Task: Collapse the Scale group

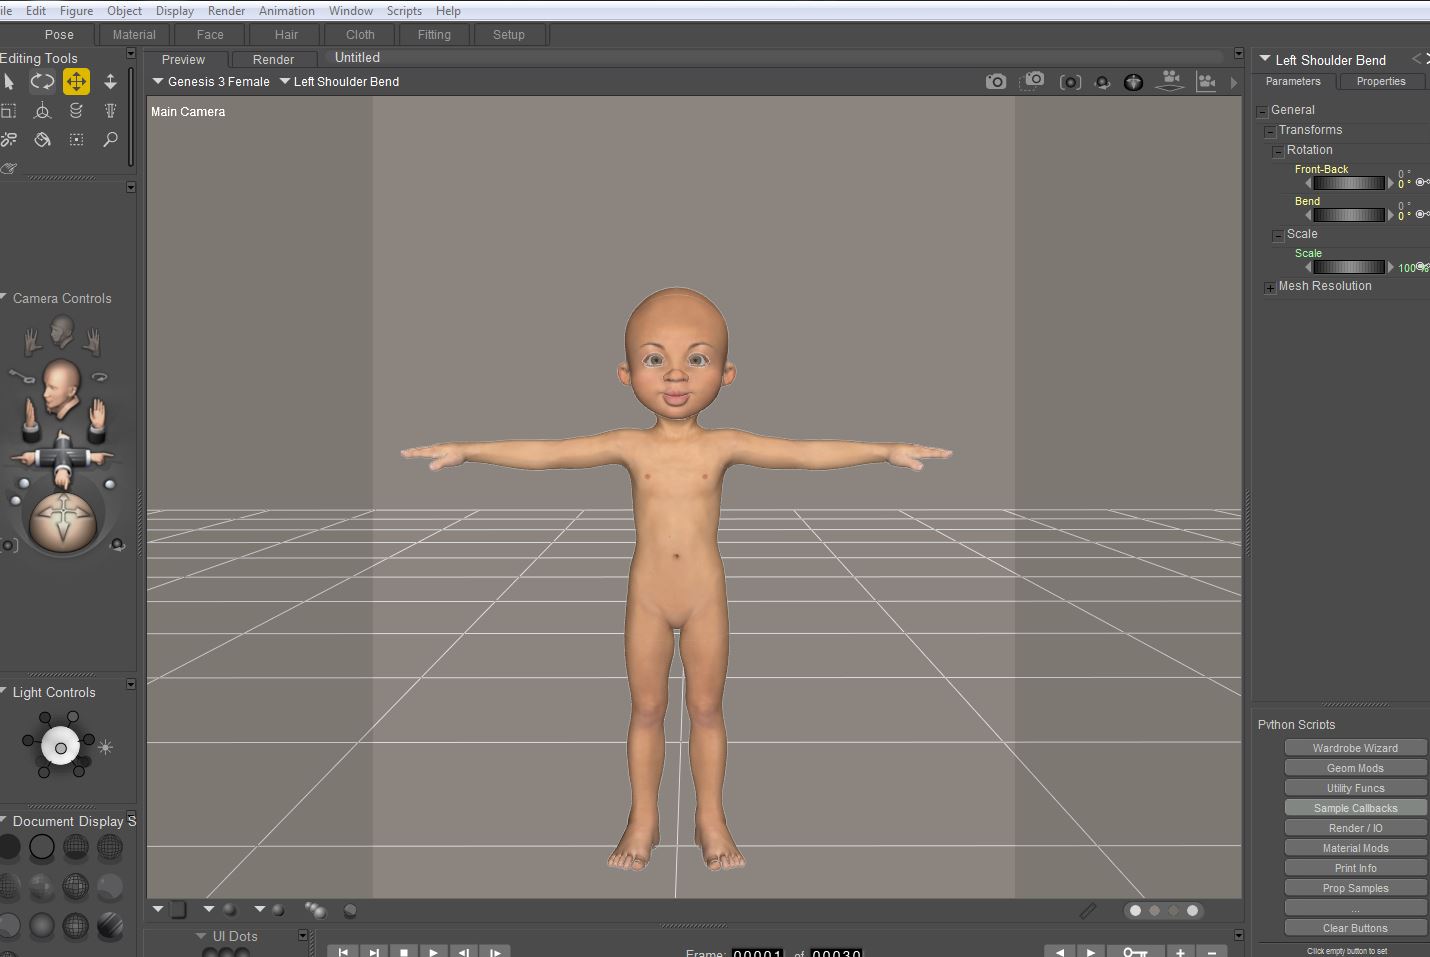Action: coord(1278,235)
